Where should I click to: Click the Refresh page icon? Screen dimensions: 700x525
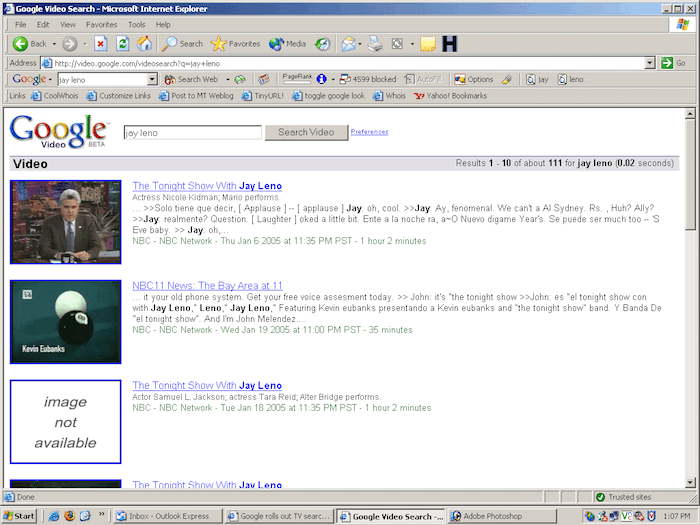[122, 44]
